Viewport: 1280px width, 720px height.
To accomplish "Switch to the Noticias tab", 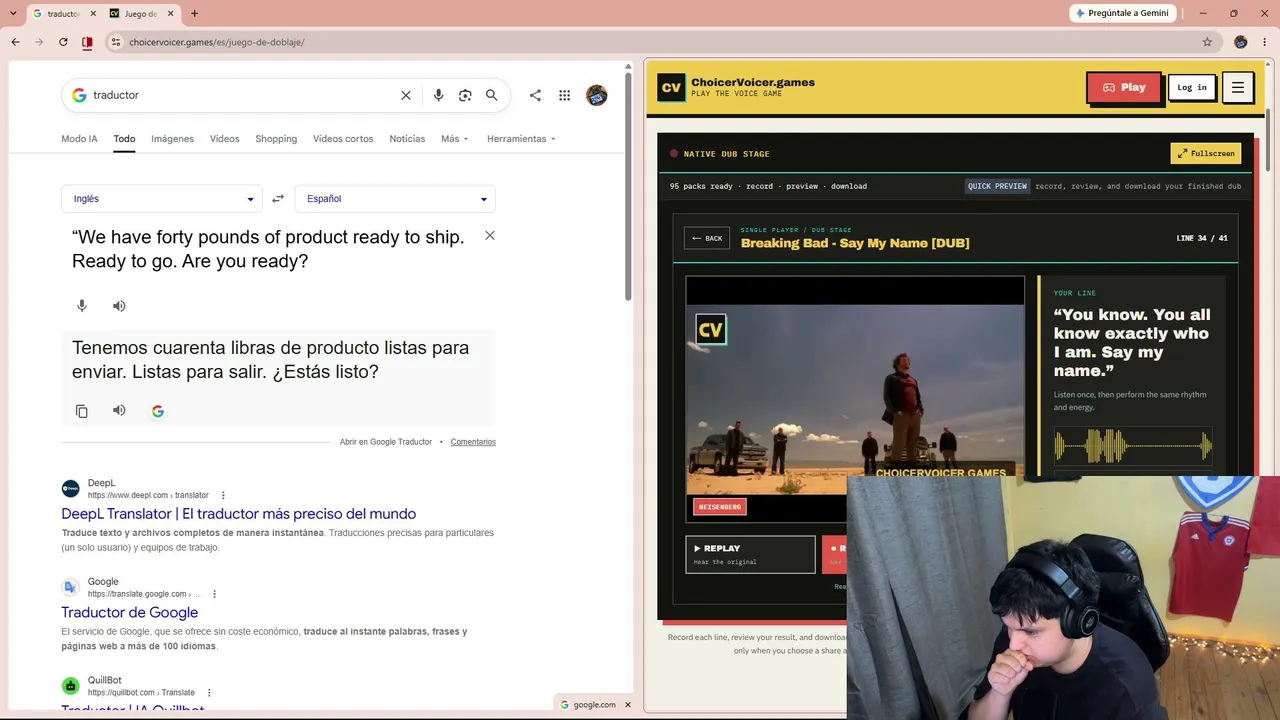I will coord(407,139).
